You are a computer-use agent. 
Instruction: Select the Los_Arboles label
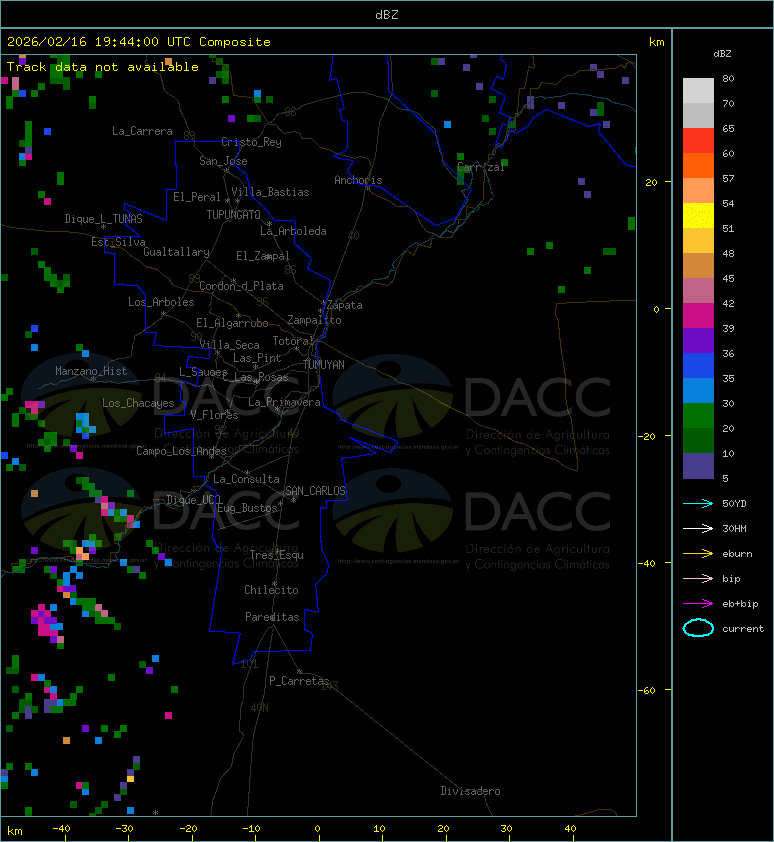pos(161,302)
